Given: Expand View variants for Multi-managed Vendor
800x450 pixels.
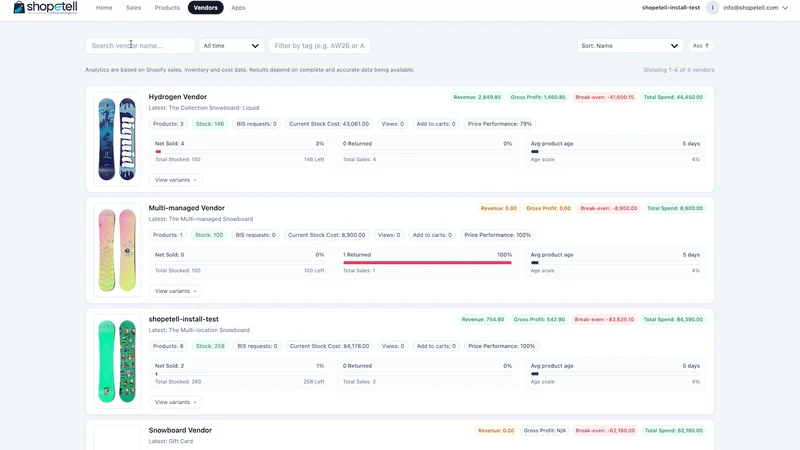Looking at the screenshot, I should [176, 291].
